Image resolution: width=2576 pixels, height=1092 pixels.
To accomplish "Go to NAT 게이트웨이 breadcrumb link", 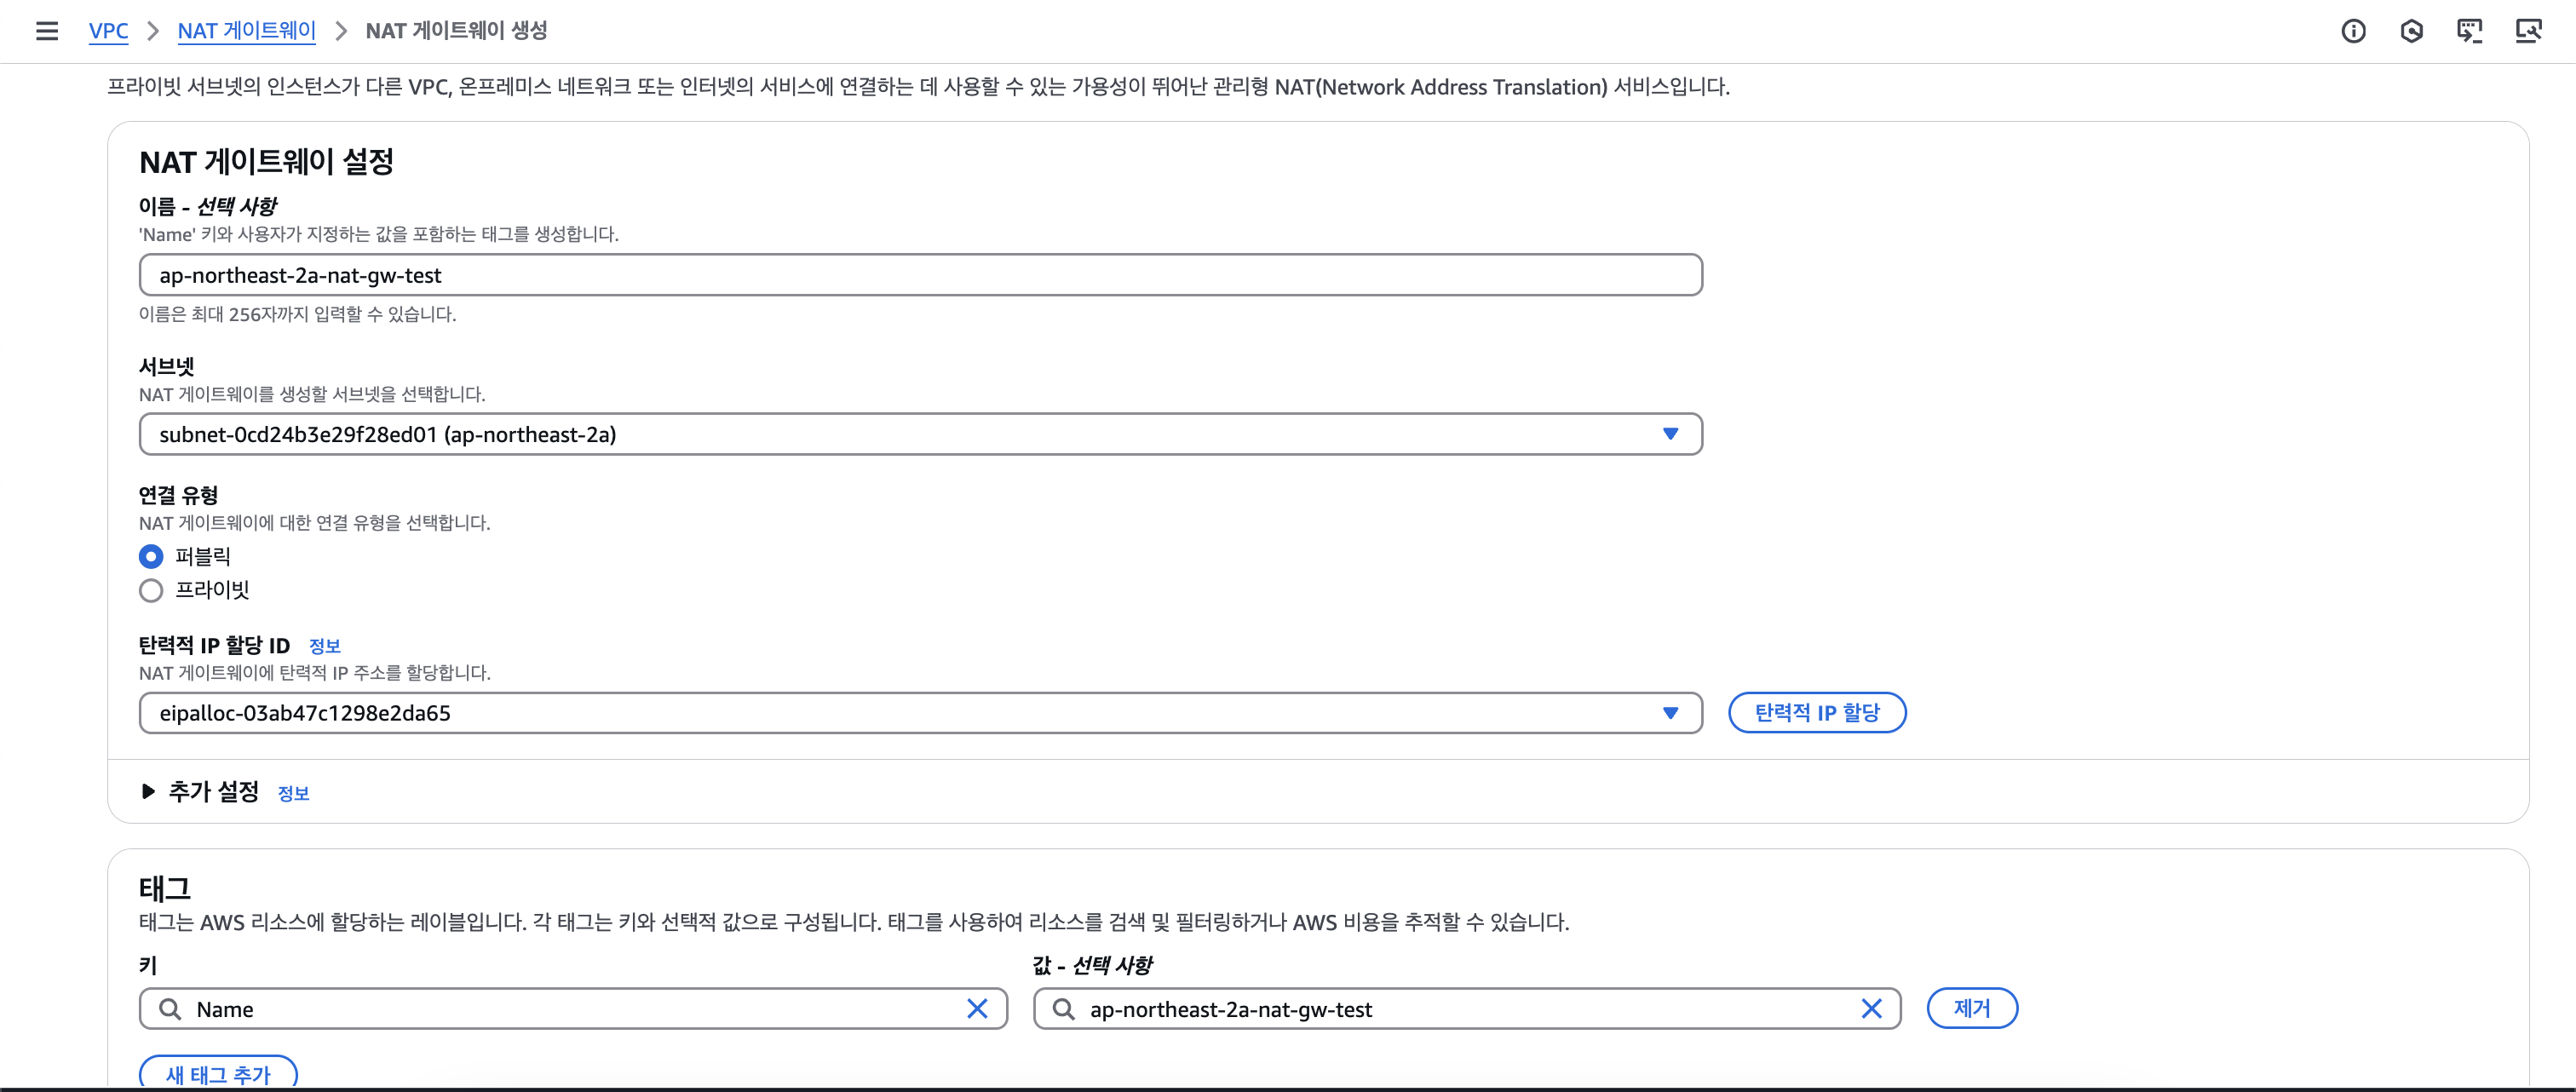I will [246, 31].
